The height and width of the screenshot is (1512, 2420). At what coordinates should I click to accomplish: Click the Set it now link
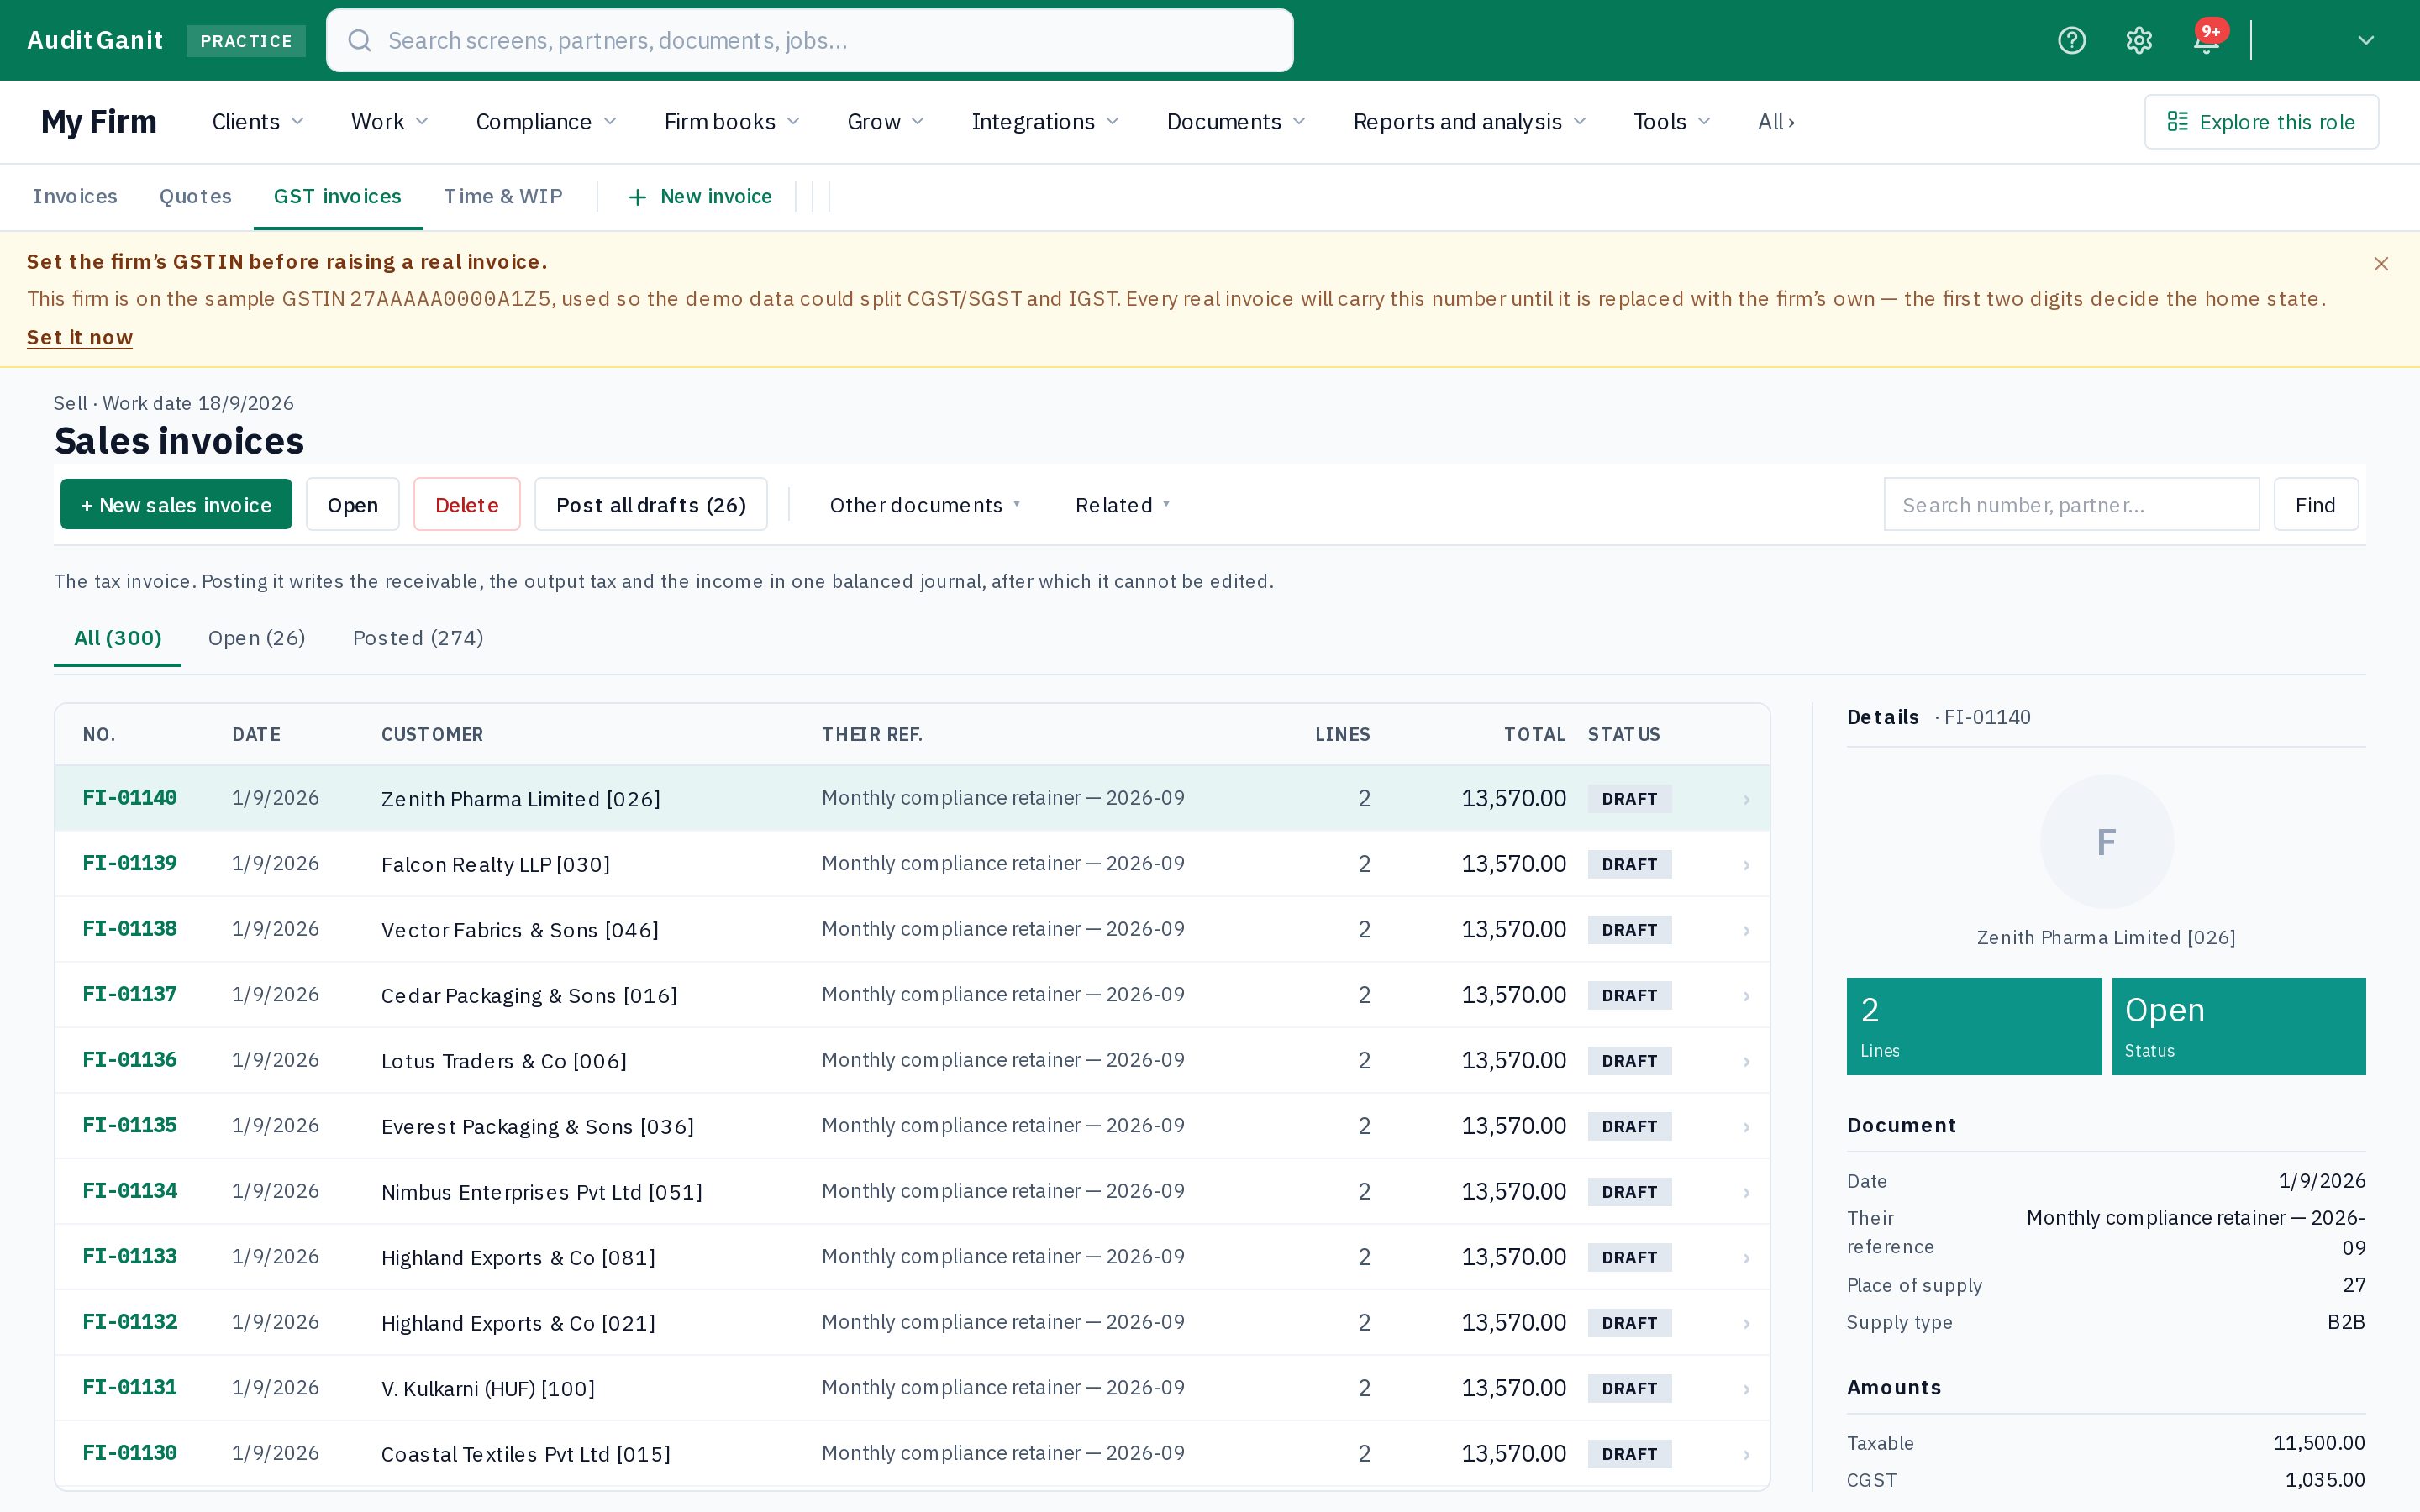coord(80,337)
